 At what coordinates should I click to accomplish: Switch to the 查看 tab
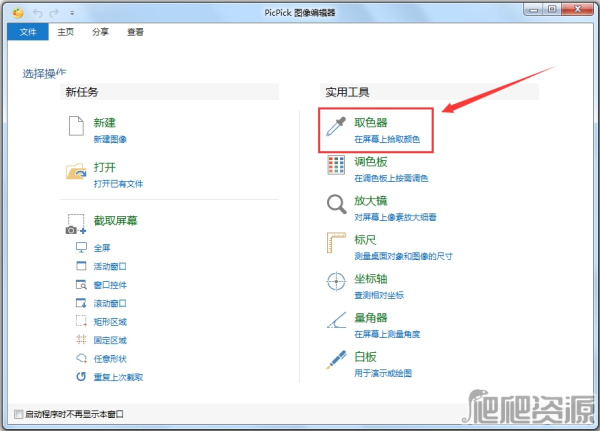[135, 32]
